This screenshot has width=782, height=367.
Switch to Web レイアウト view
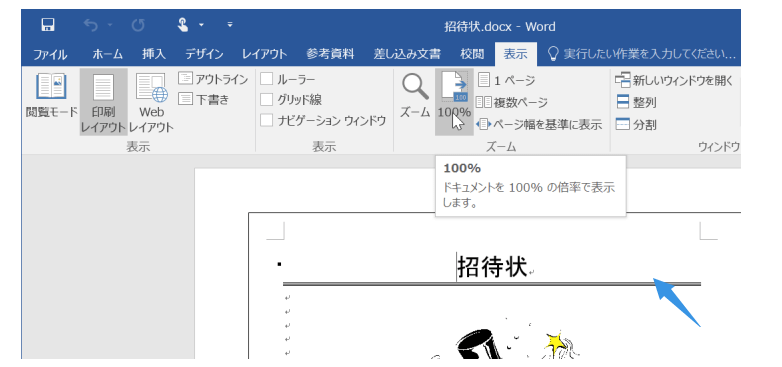(x=152, y=103)
